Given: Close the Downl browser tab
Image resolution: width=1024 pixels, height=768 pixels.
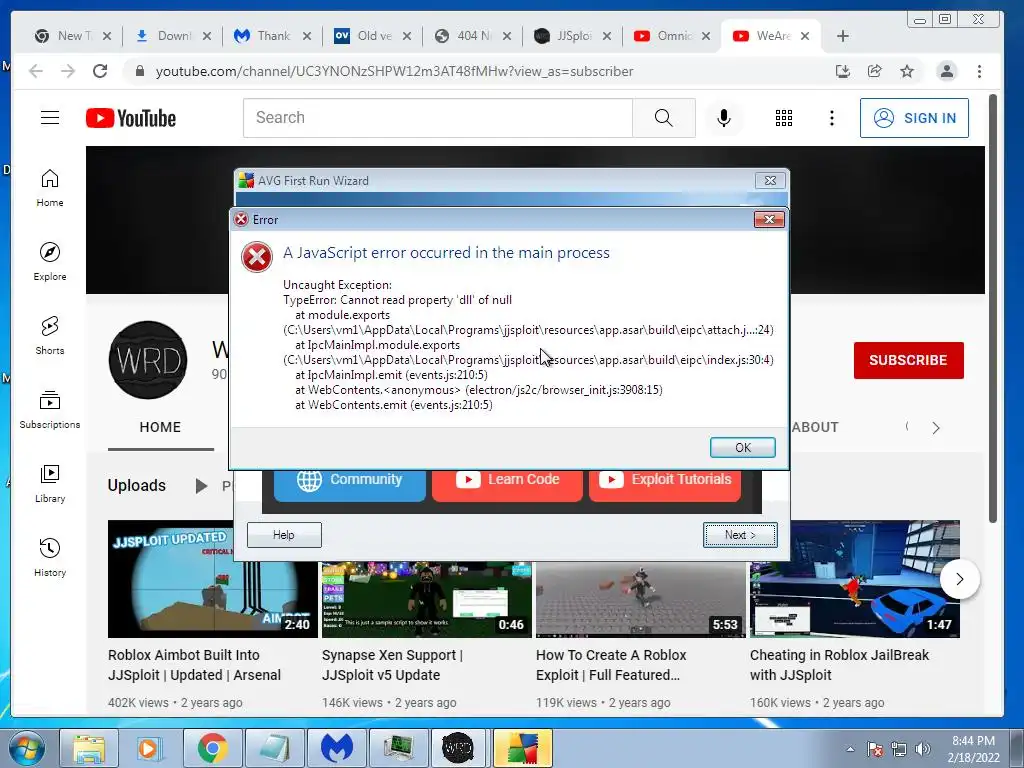Looking at the screenshot, I should 207,36.
